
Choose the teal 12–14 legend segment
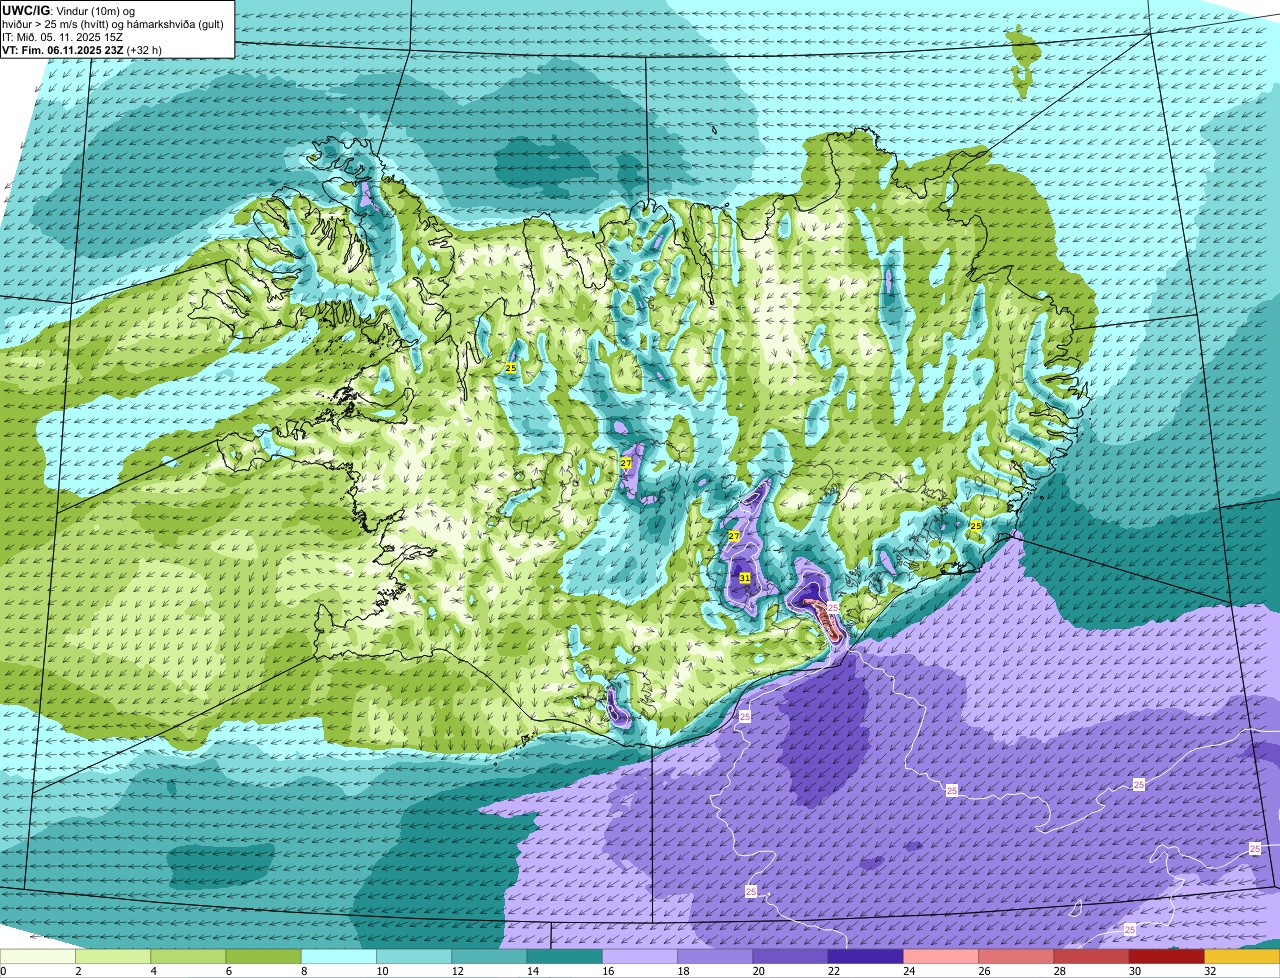489,957
